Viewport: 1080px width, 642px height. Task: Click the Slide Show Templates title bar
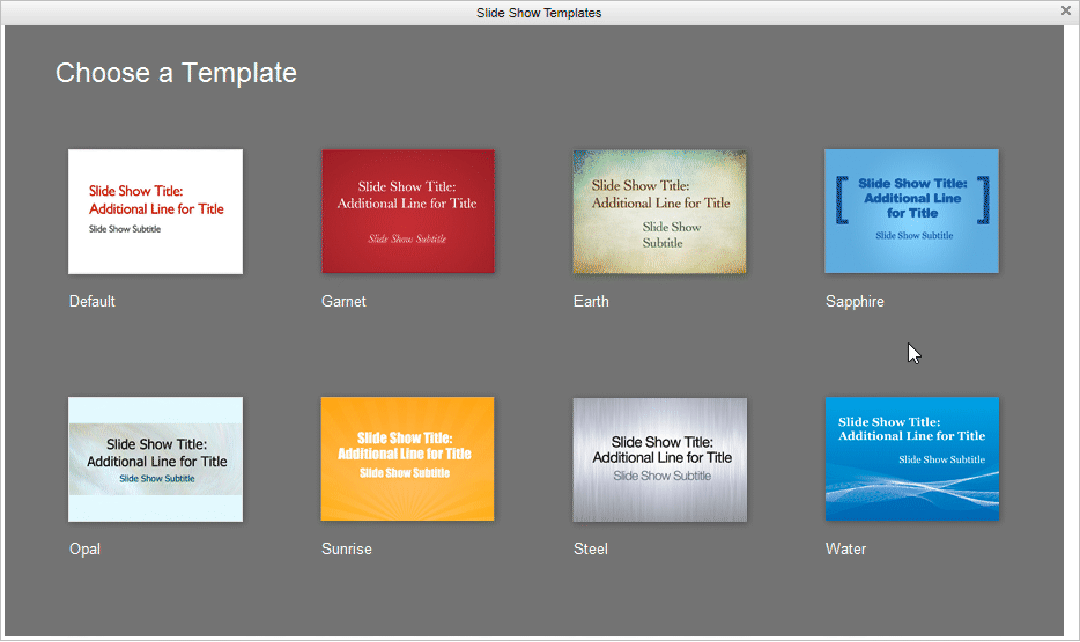[x=539, y=12]
